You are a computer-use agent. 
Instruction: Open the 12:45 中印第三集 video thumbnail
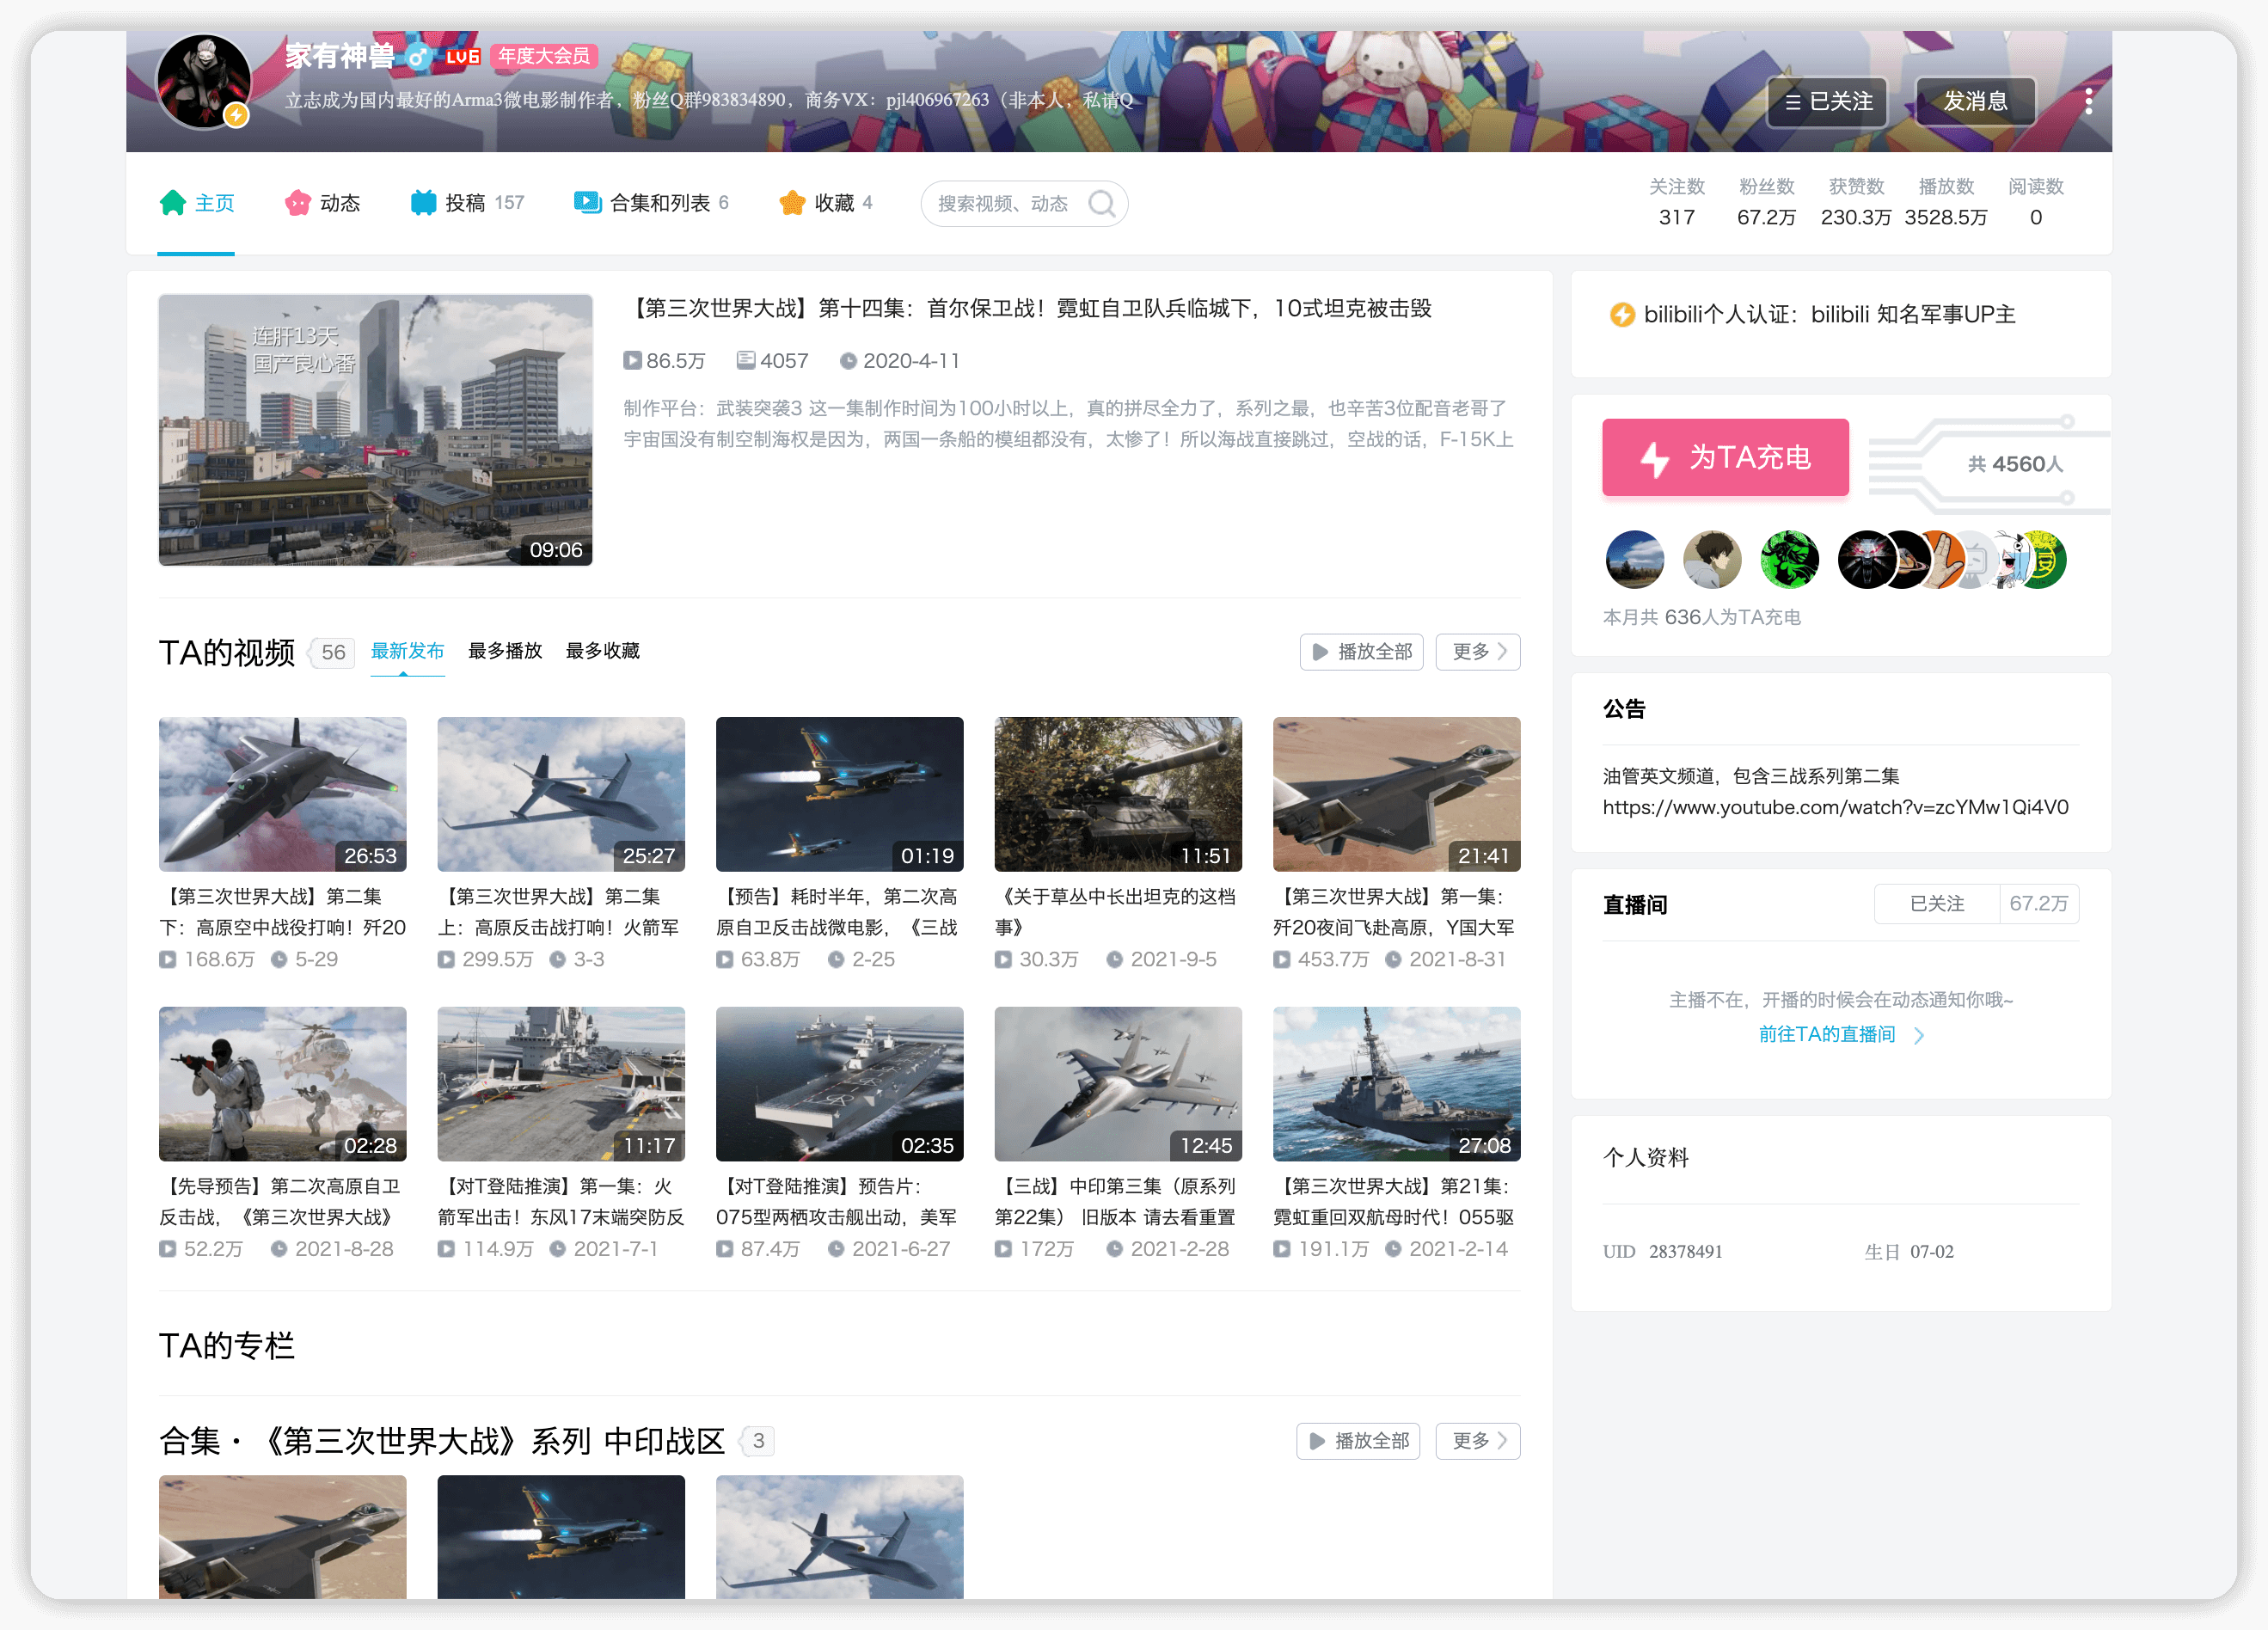(x=1118, y=1084)
